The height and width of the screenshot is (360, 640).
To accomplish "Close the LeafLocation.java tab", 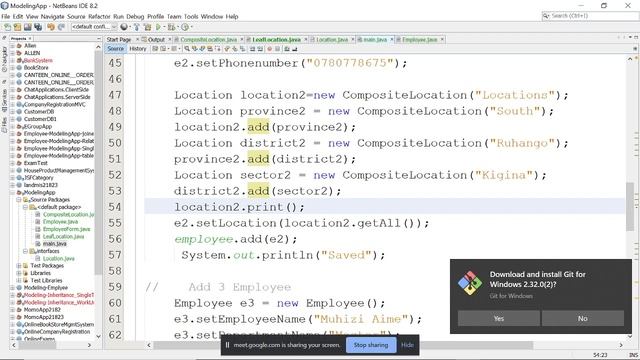I will pos(306,39).
